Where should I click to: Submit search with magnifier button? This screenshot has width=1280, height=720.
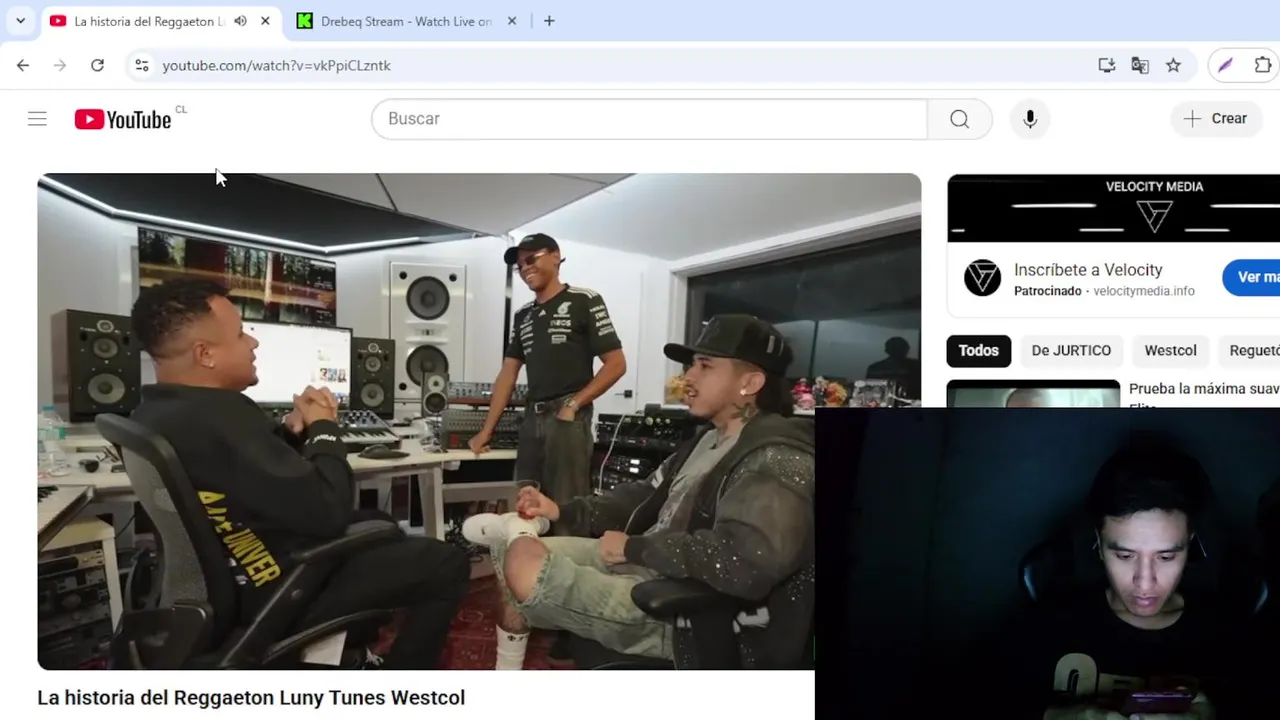[x=959, y=119]
